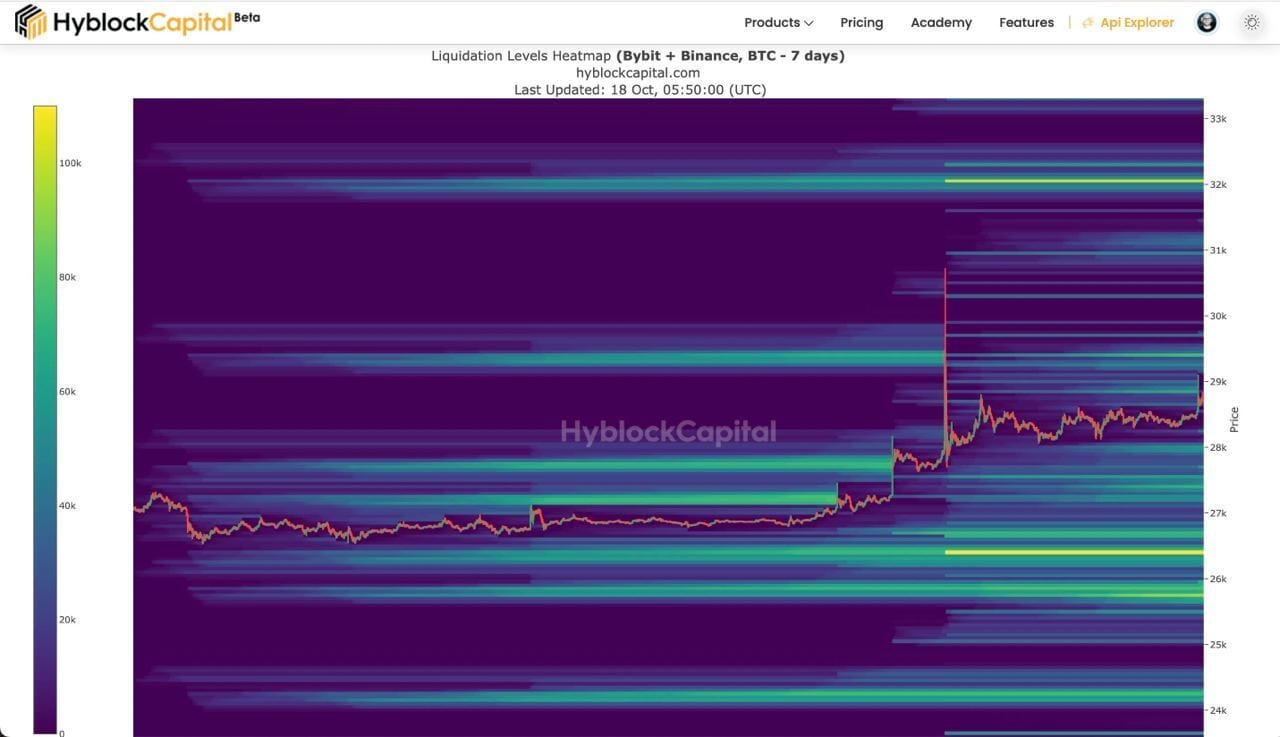Image resolution: width=1280 pixels, height=737 pixels.
Task: Click the 29k price axis label
Action: (x=1218, y=382)
